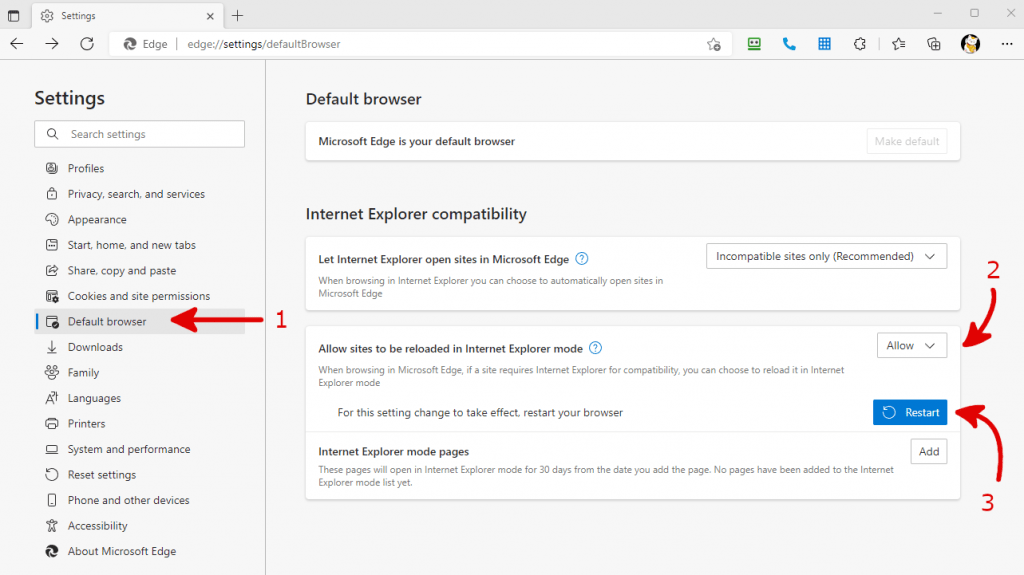The image size is (1024, 575).
Task: Click the green screen extension icon
Action: click(754, 44)
